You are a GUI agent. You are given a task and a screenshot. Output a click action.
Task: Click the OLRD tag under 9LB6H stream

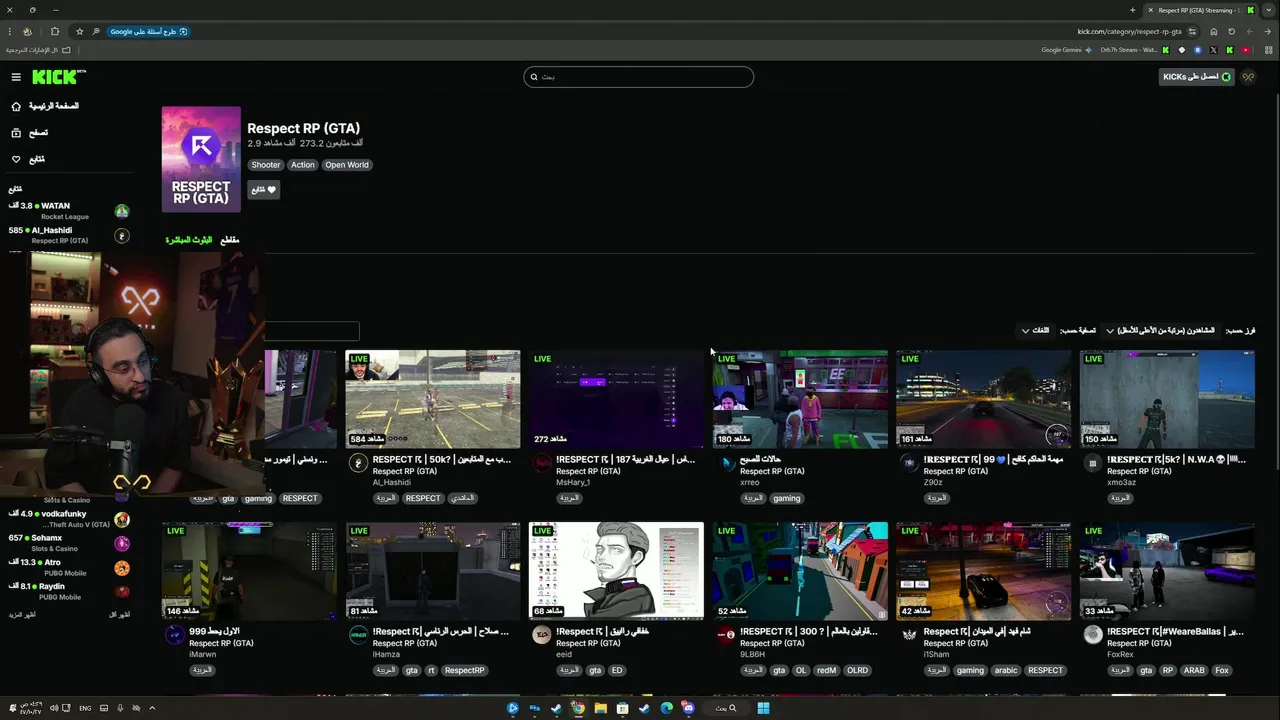coord(857,671)
